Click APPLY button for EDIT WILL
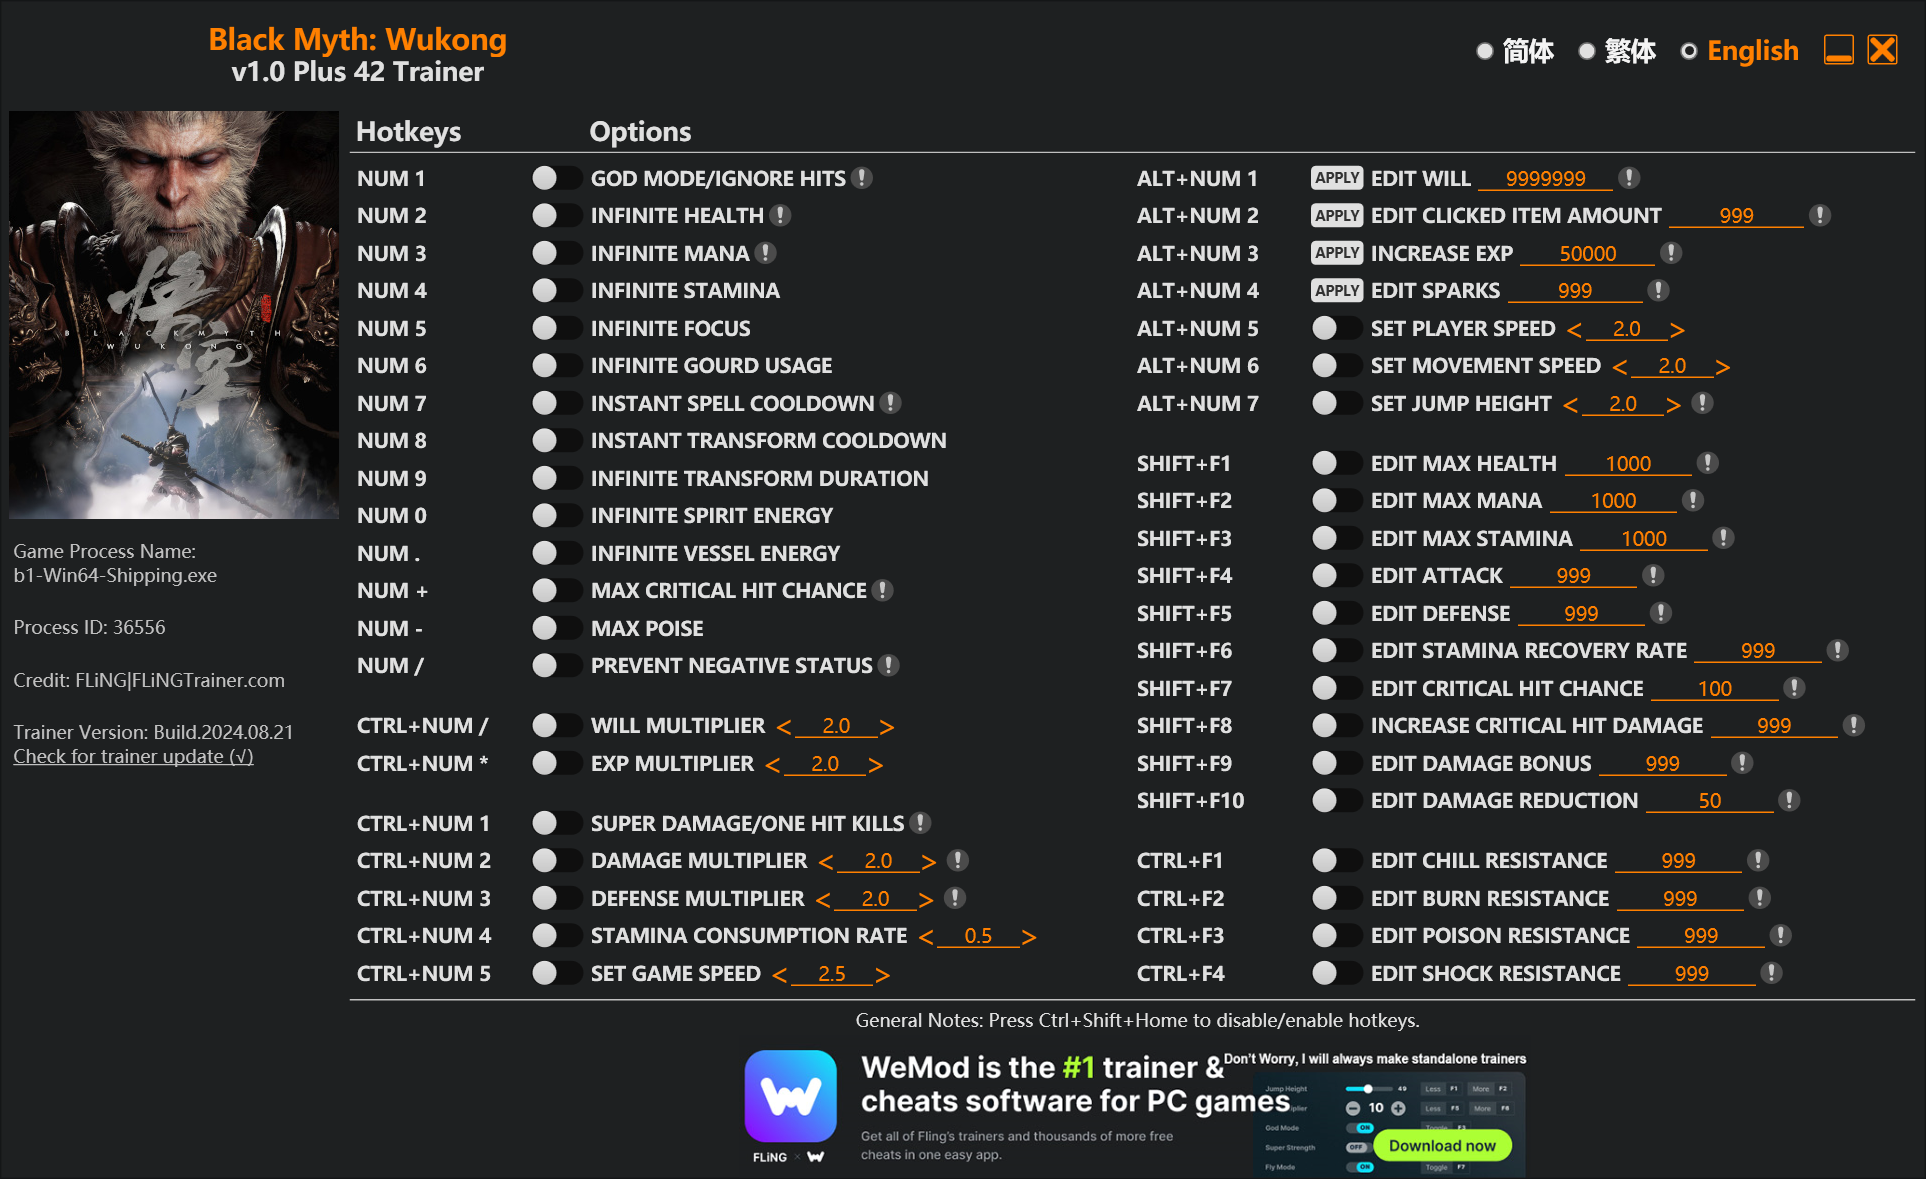This screenshot has height=1179, width=1926. (1330, 176)
